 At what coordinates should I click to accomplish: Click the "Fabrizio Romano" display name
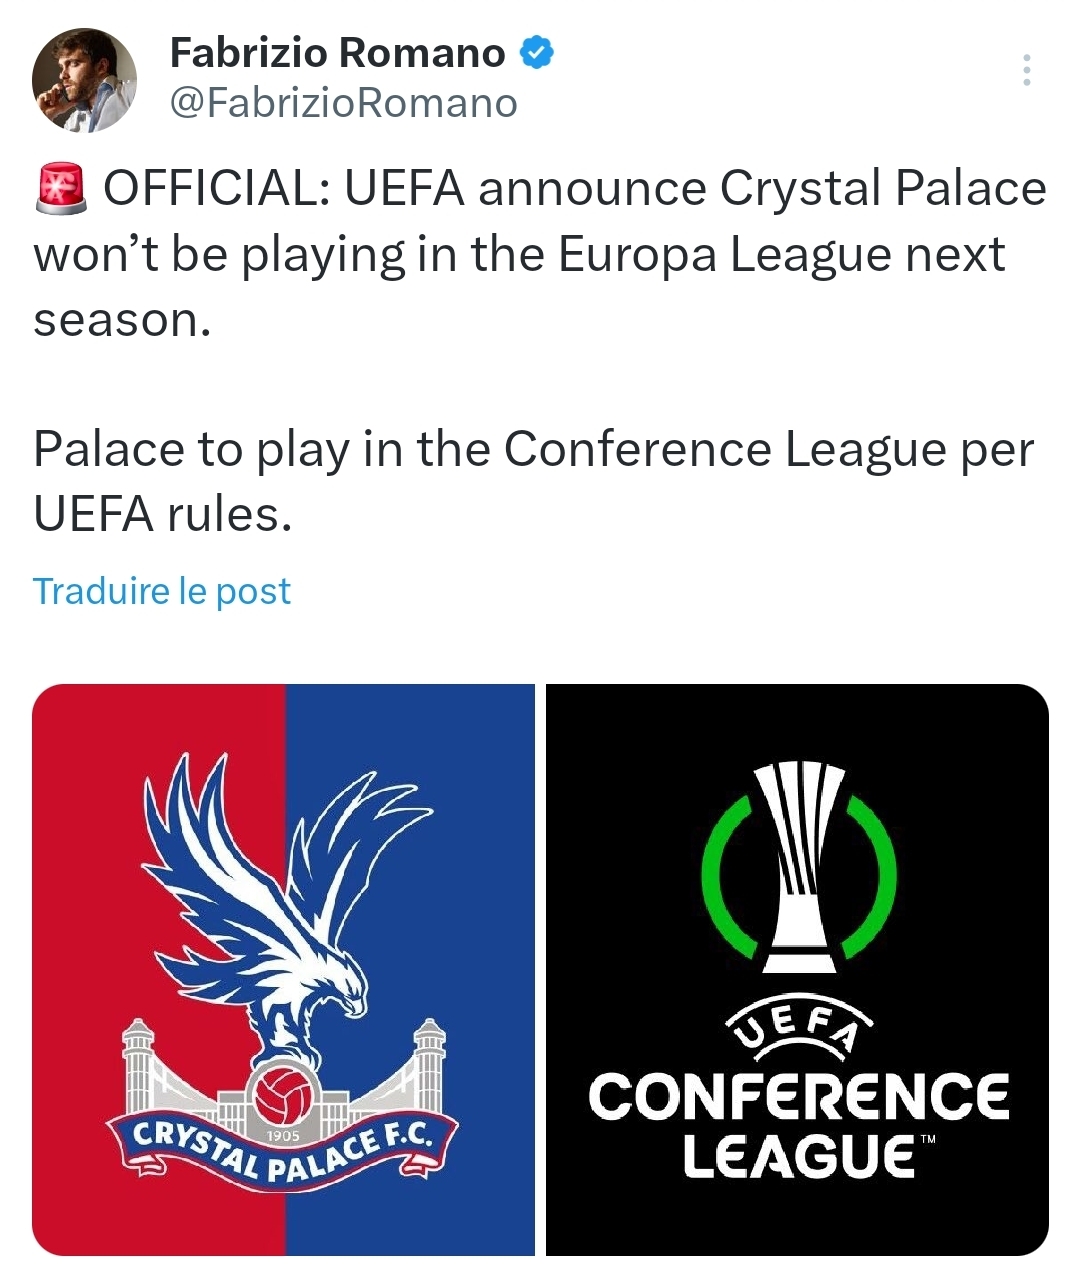click(x=337, y=53)
